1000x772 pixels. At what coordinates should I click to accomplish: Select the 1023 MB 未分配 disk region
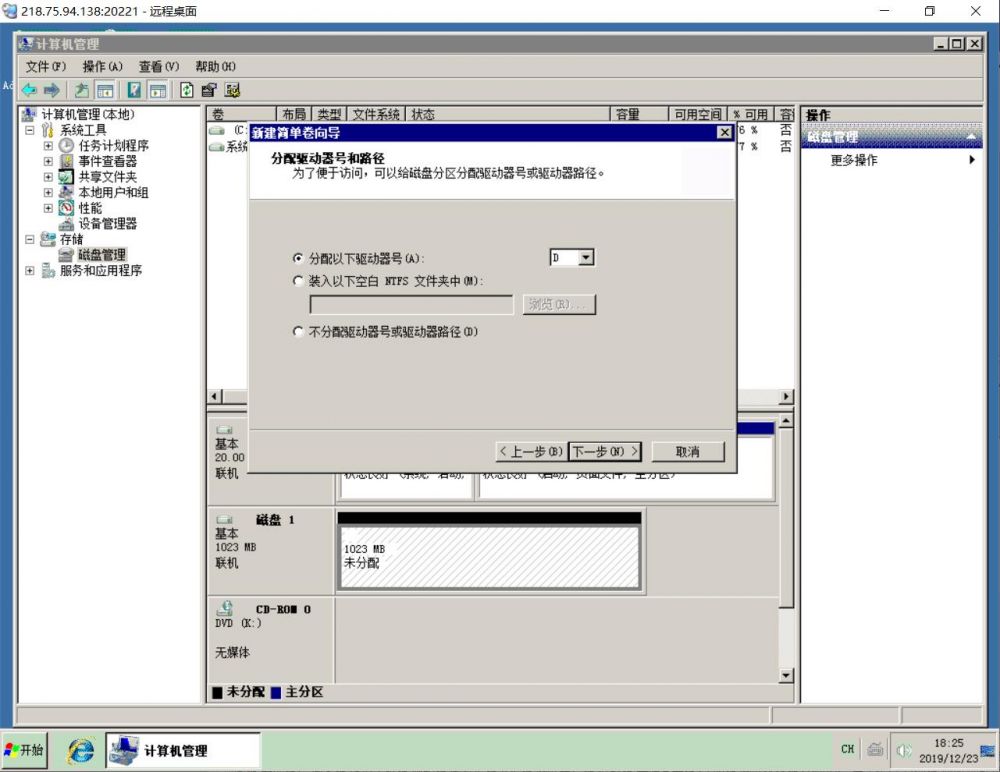click(488, 557)
